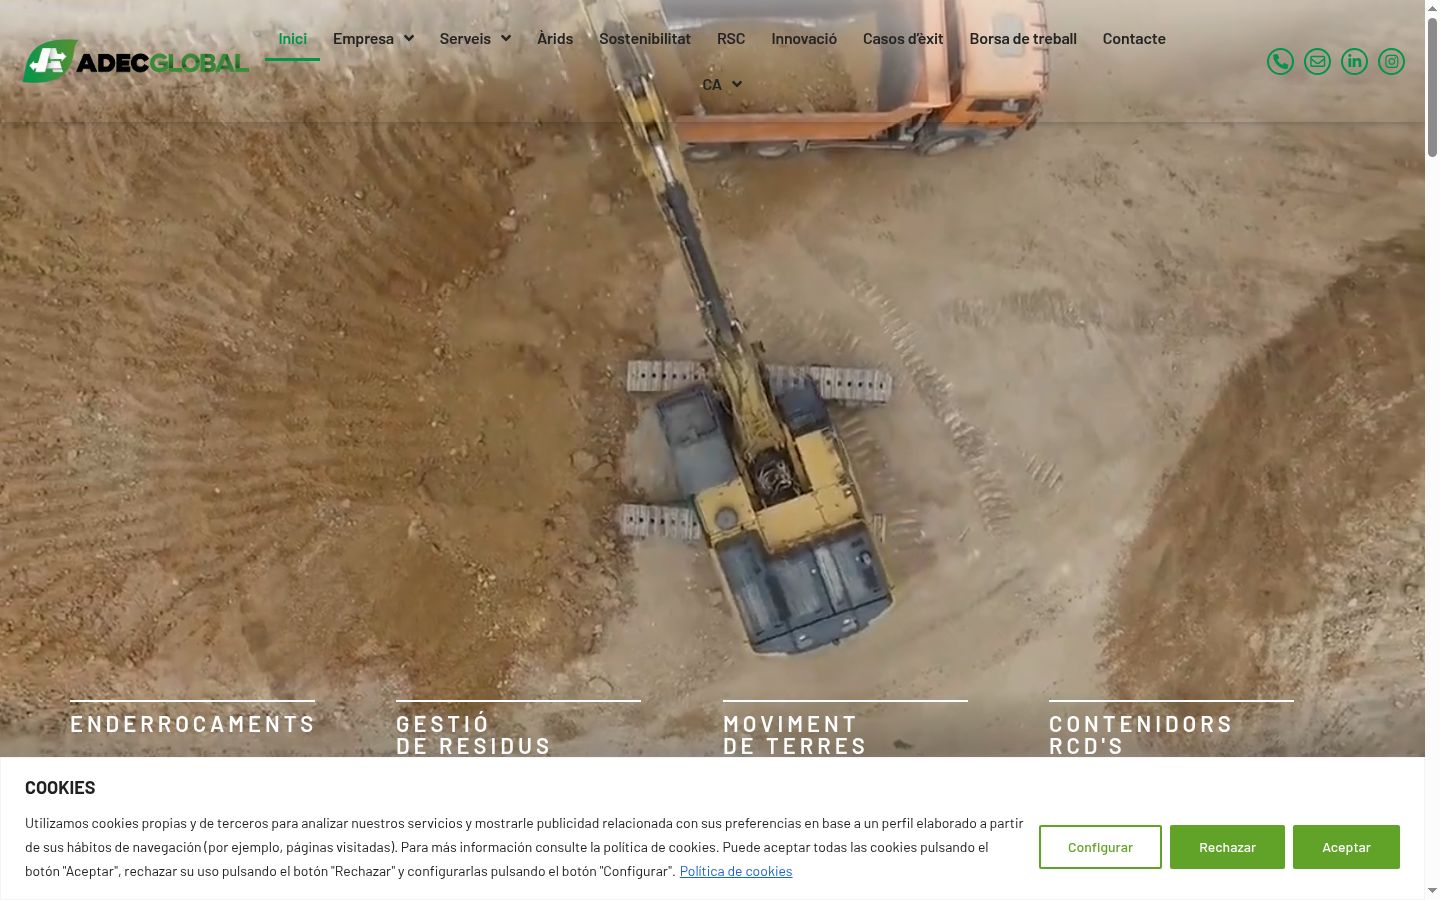The width and height of the screenshot is (1440, 900).
Task: Click the scrollbar up arrow
Action: click(1432, 8)
